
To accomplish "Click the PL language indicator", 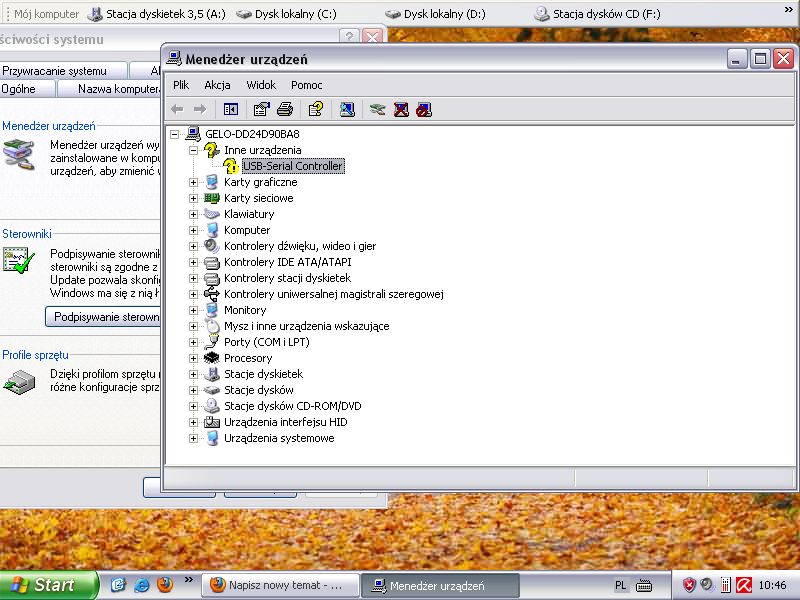I will 620,585.
